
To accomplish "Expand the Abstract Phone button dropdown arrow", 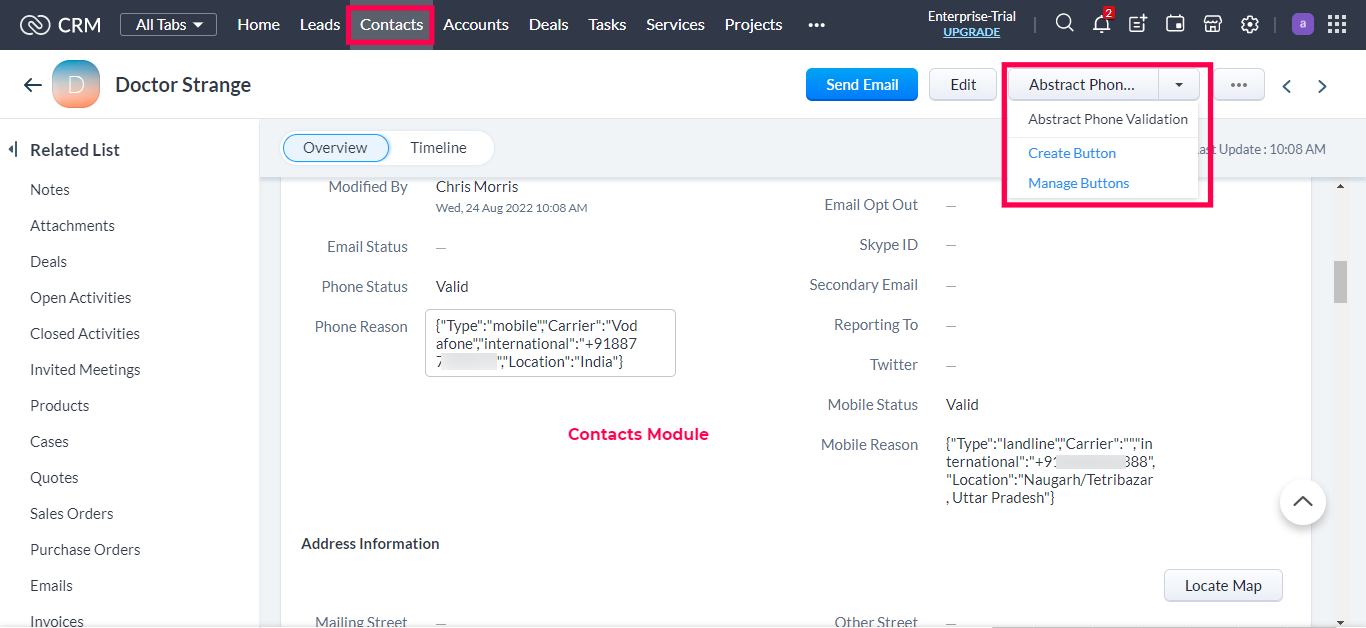I will tap(1179, 85).
